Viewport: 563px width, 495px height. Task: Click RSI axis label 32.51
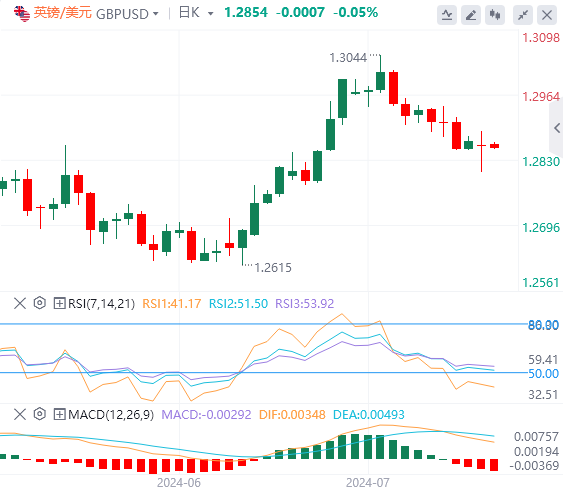pyautogui.click(x=544, y=395)
